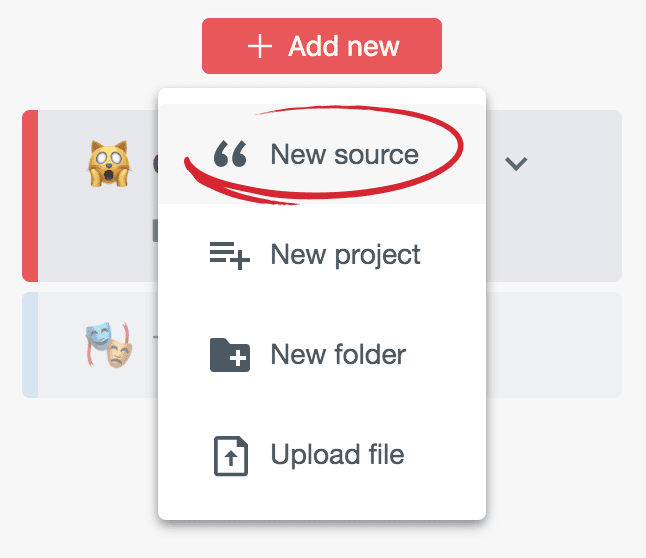This screenshot has width=646, height=558.
Task: Click the screaming cat emoji icon
Action: [109, 164]
